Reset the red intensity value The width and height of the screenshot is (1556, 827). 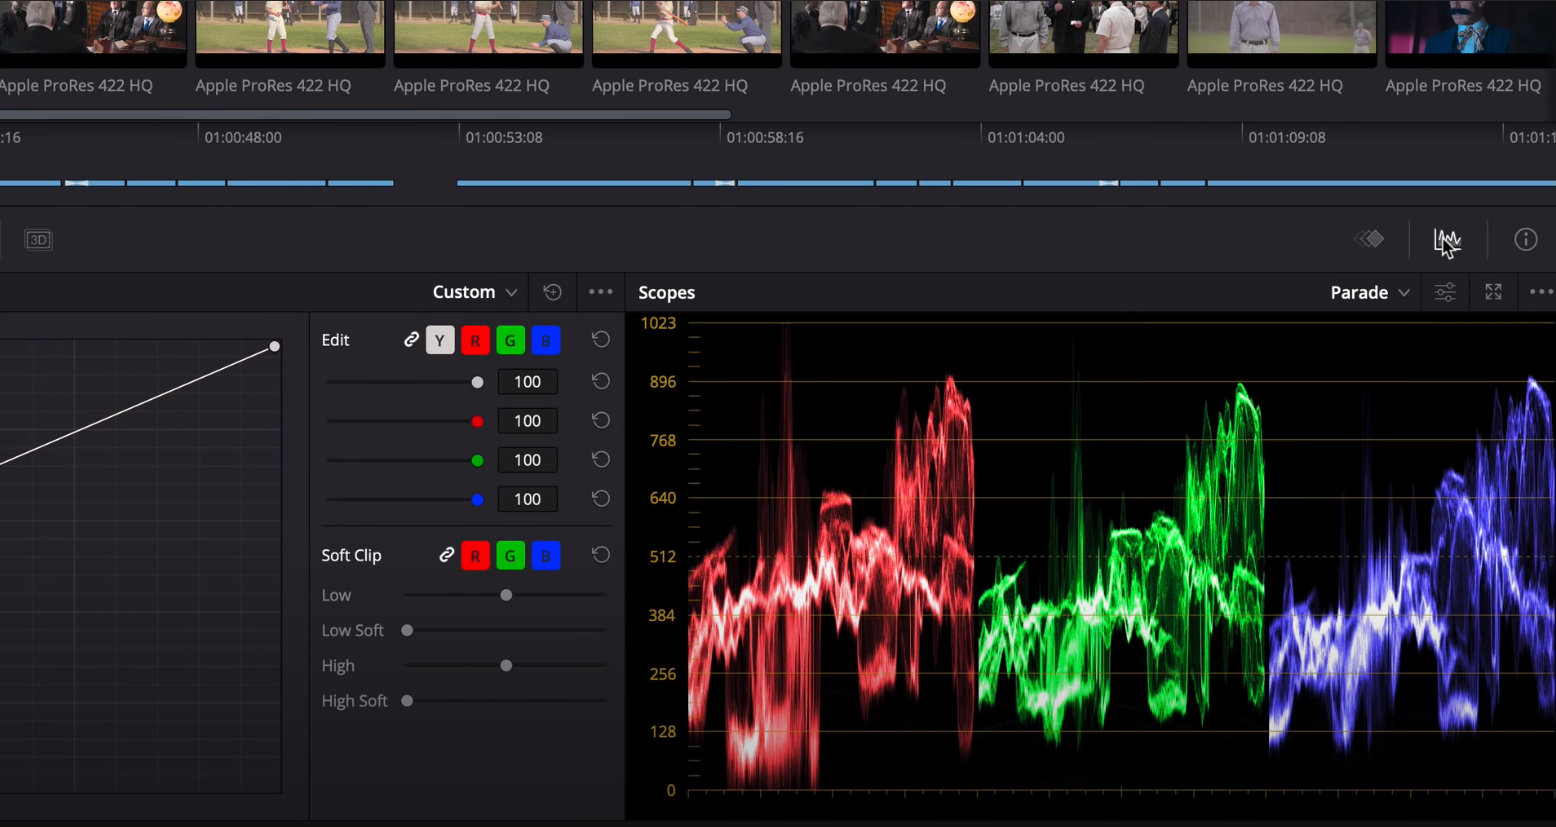click(x=600, y=420)
